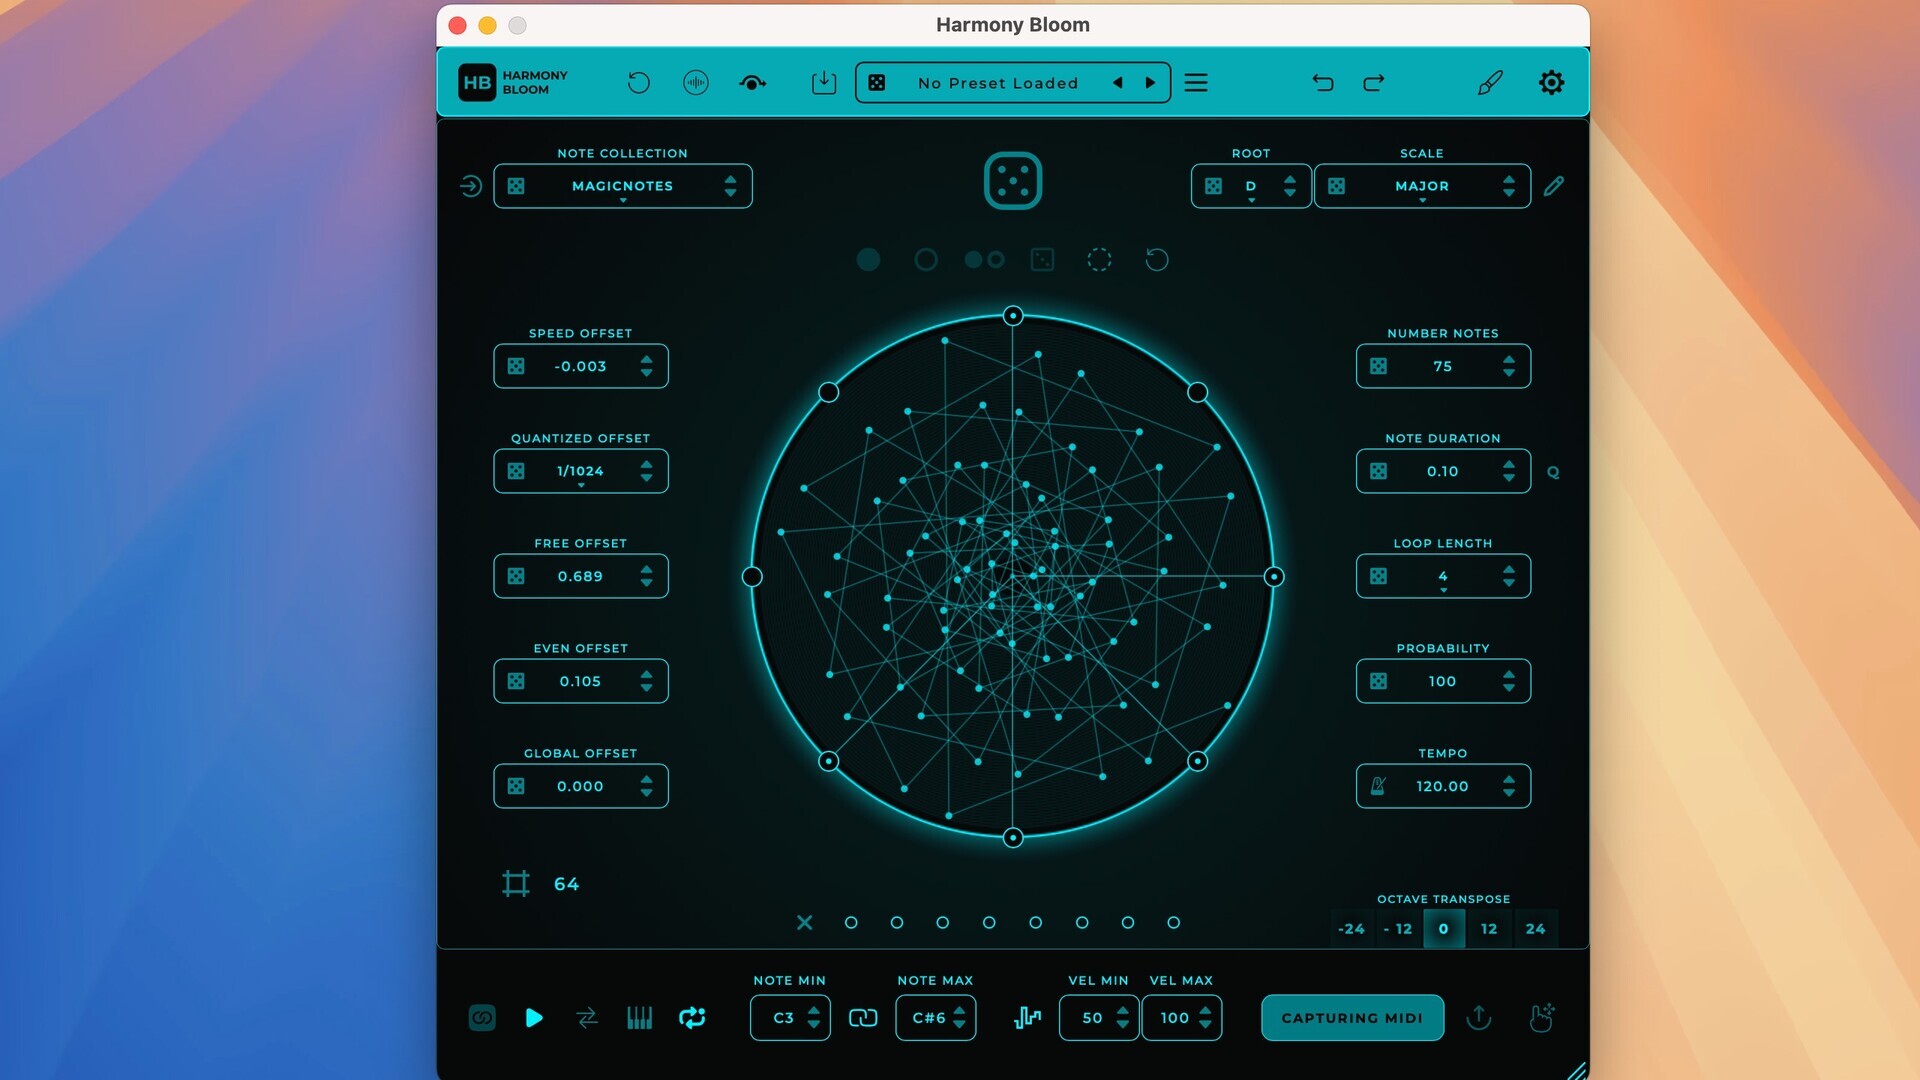Randomize Probability with dice icon
1920x1080 pixels.
tap(1378, 681)
